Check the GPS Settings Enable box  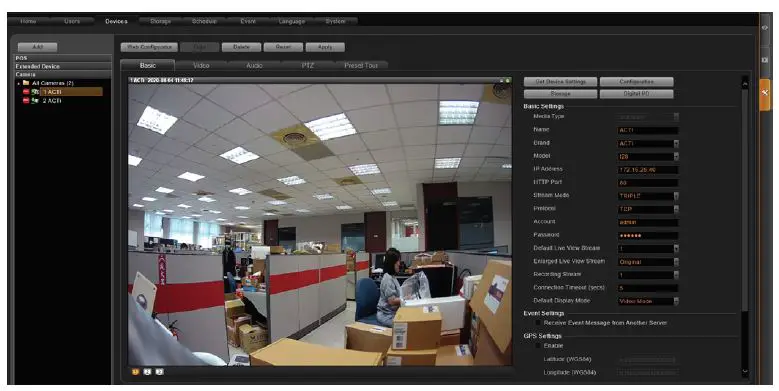click(538, 346)
